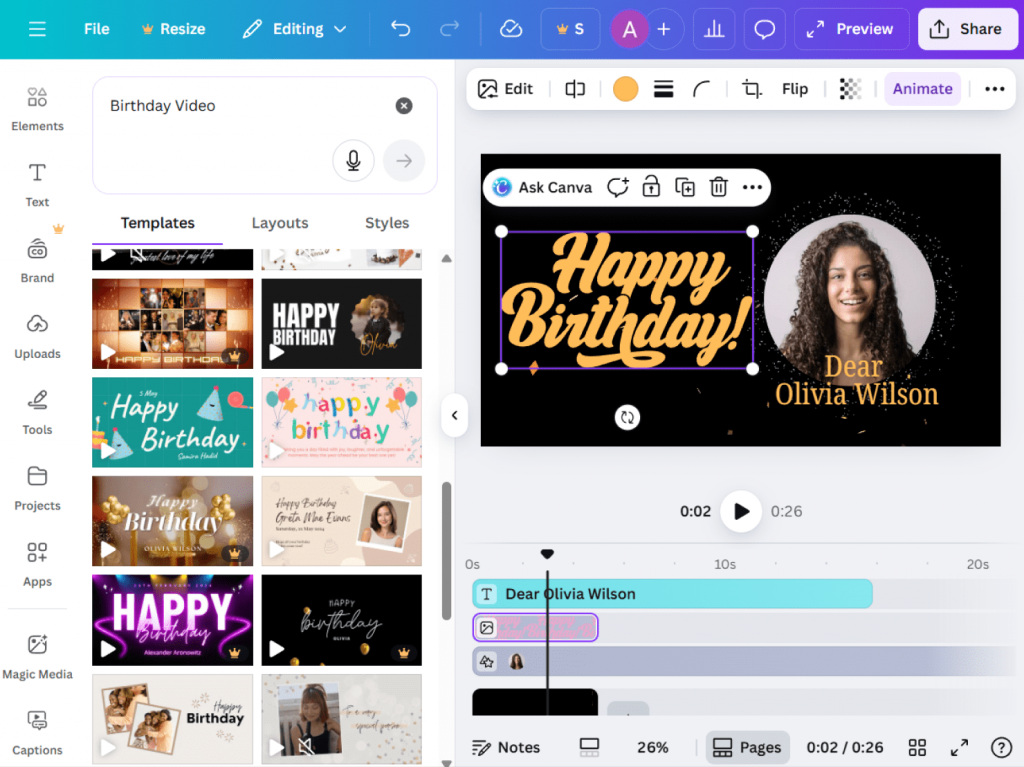Image resolution: width=1024 pixels, height=767 pixels.
Task: Open the Resize option
Action: coord(174,29)
